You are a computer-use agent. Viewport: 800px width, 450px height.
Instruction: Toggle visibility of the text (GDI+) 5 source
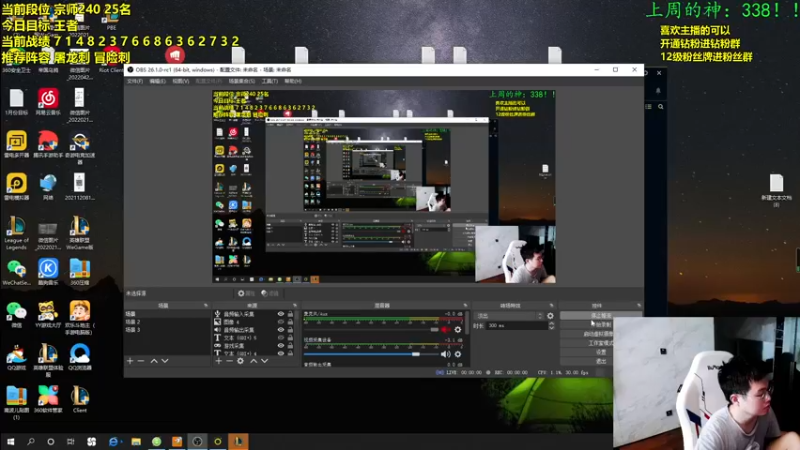pyautogui.click(x=281, y=338)
